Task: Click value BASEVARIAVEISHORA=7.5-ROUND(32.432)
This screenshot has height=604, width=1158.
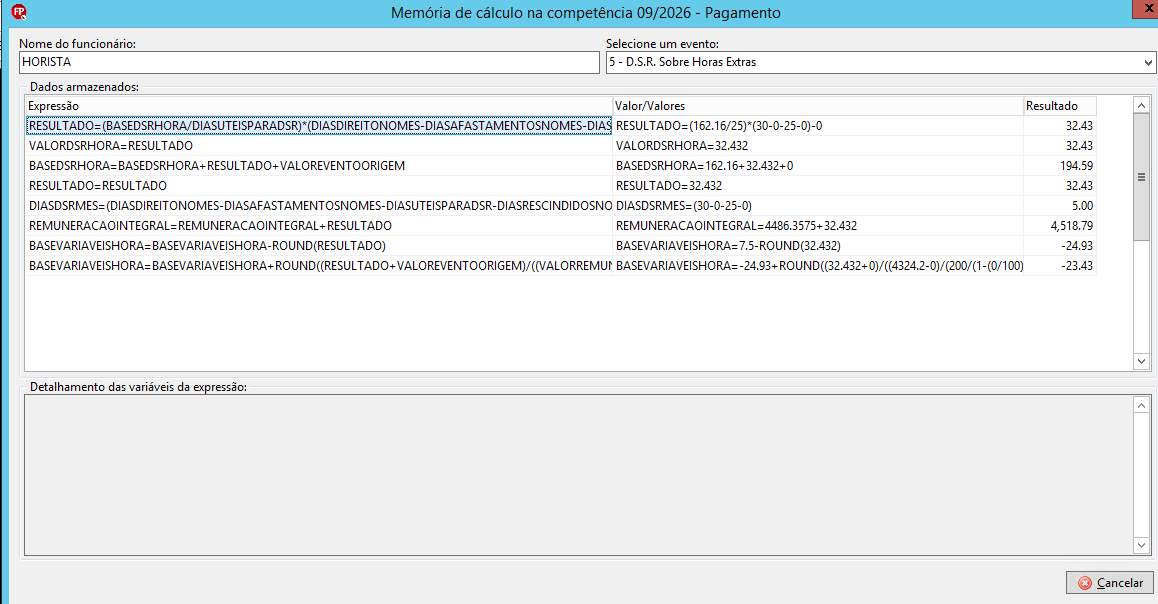Action: pos(728,246)
